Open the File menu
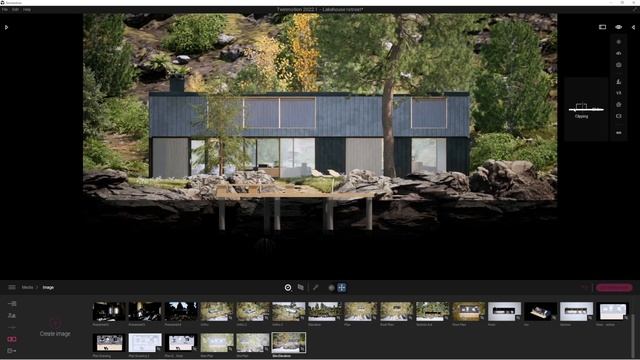 pyautogui.click(x=4, y=9)
